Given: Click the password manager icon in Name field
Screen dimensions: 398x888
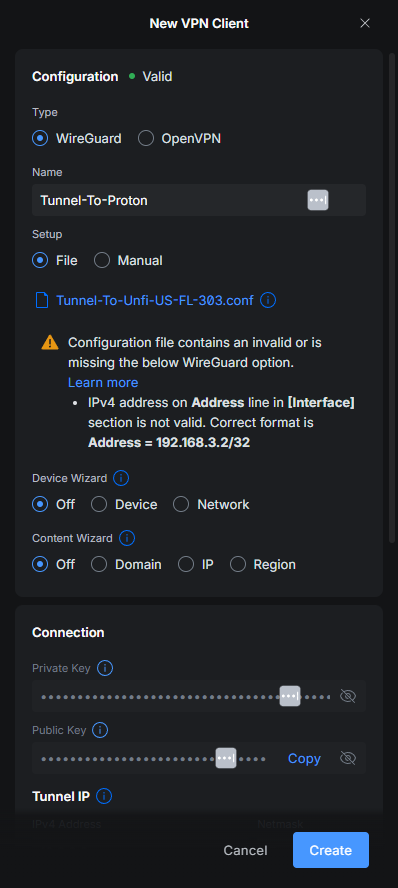Looking at the screenshot, I should tap(318, 200).
